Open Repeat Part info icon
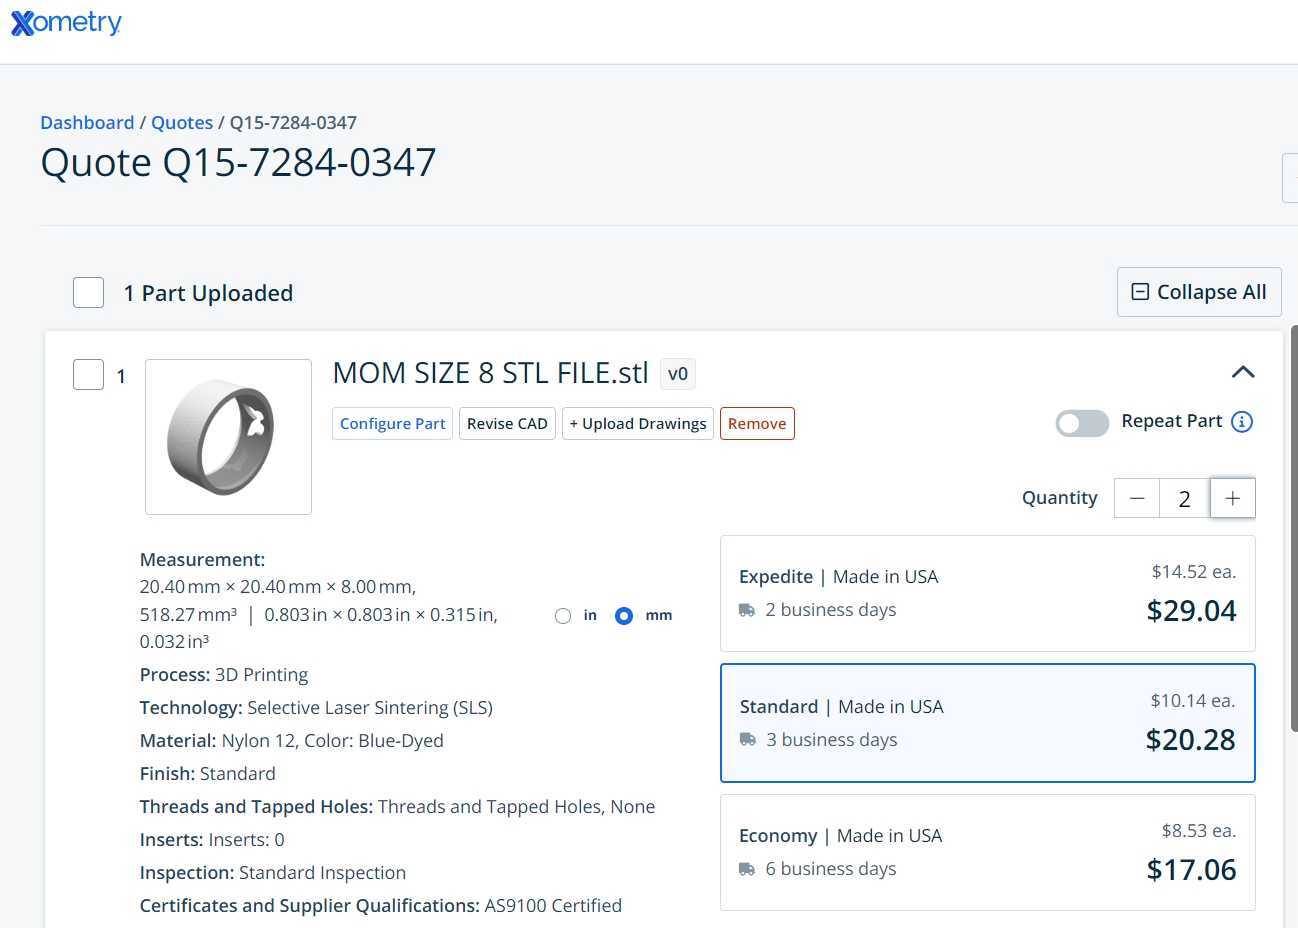Image resolution: width=1298 pixels, height=928 pixels. click(1242, 422)
